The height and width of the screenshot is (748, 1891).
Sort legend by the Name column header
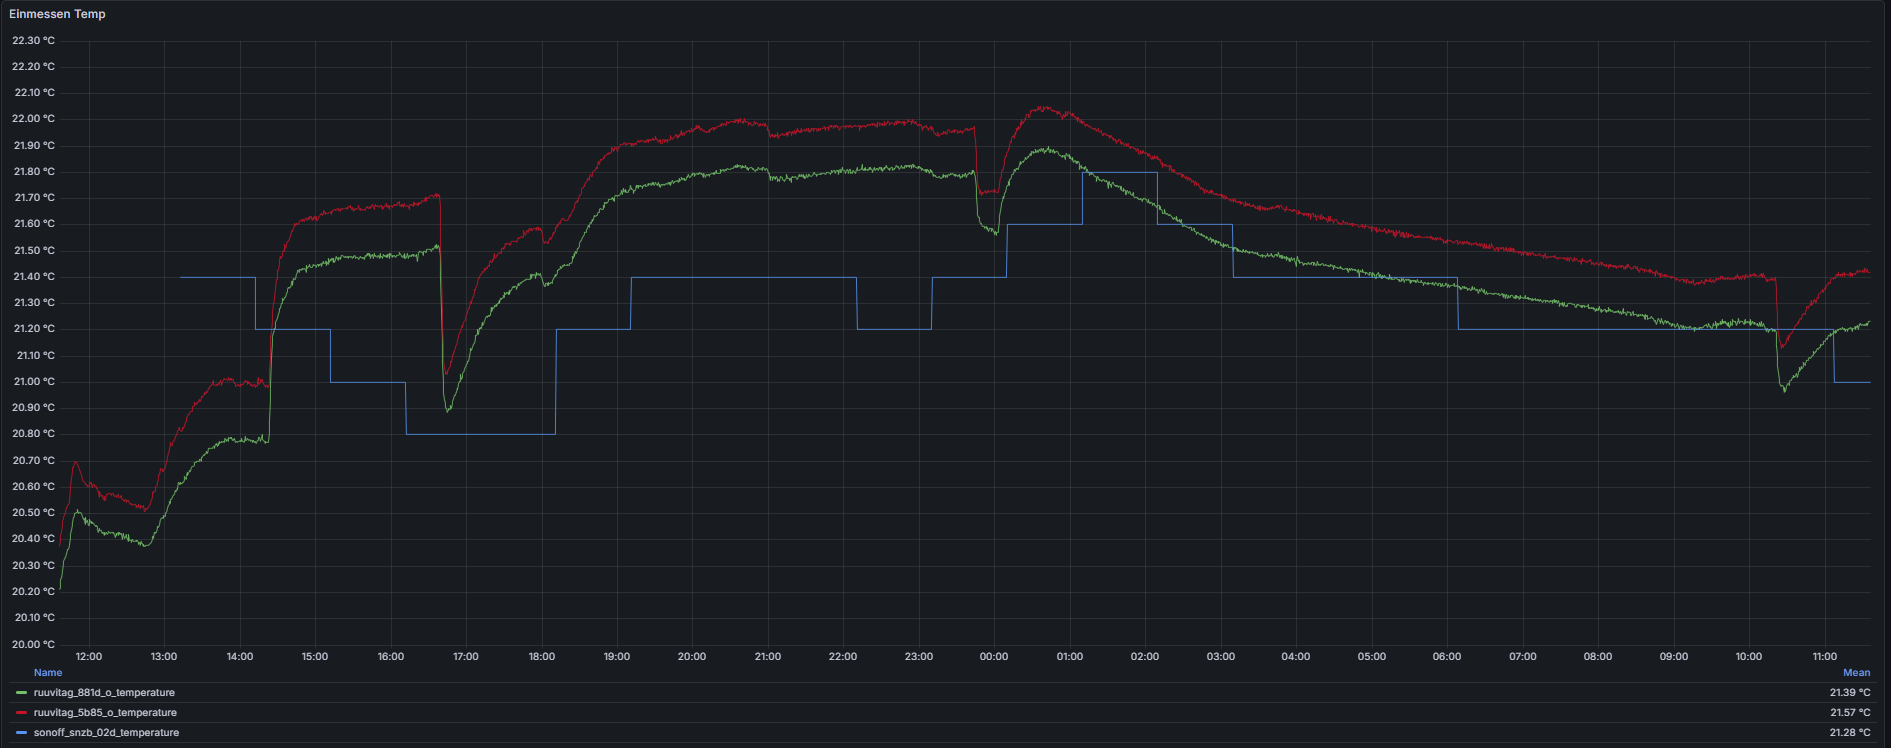48,673
